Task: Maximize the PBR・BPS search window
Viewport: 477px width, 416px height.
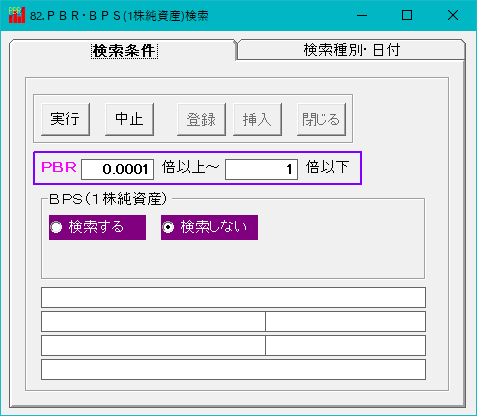Action: pos(407,15)
